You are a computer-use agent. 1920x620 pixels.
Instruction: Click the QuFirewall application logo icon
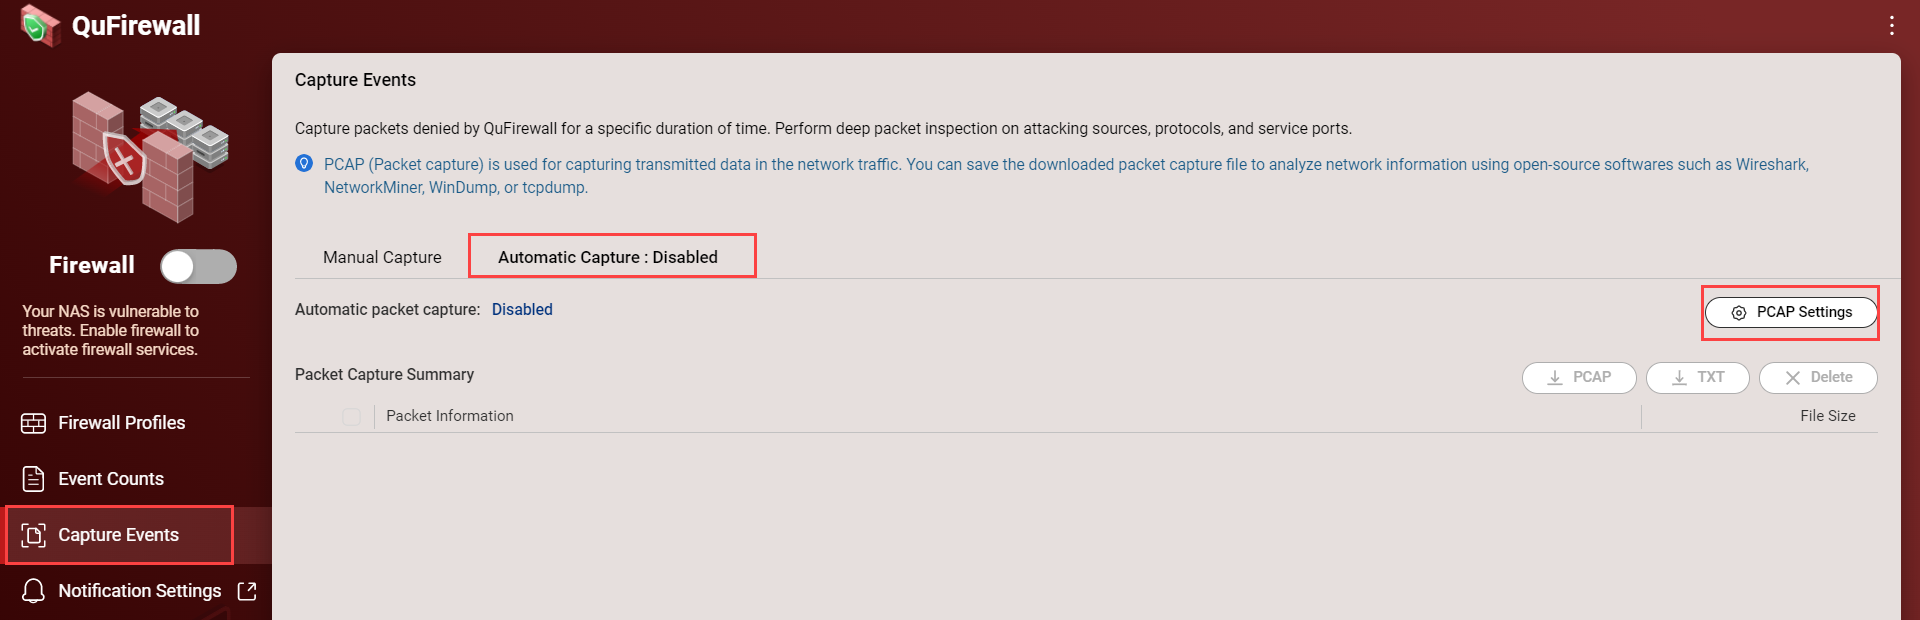tap(38, 25)
